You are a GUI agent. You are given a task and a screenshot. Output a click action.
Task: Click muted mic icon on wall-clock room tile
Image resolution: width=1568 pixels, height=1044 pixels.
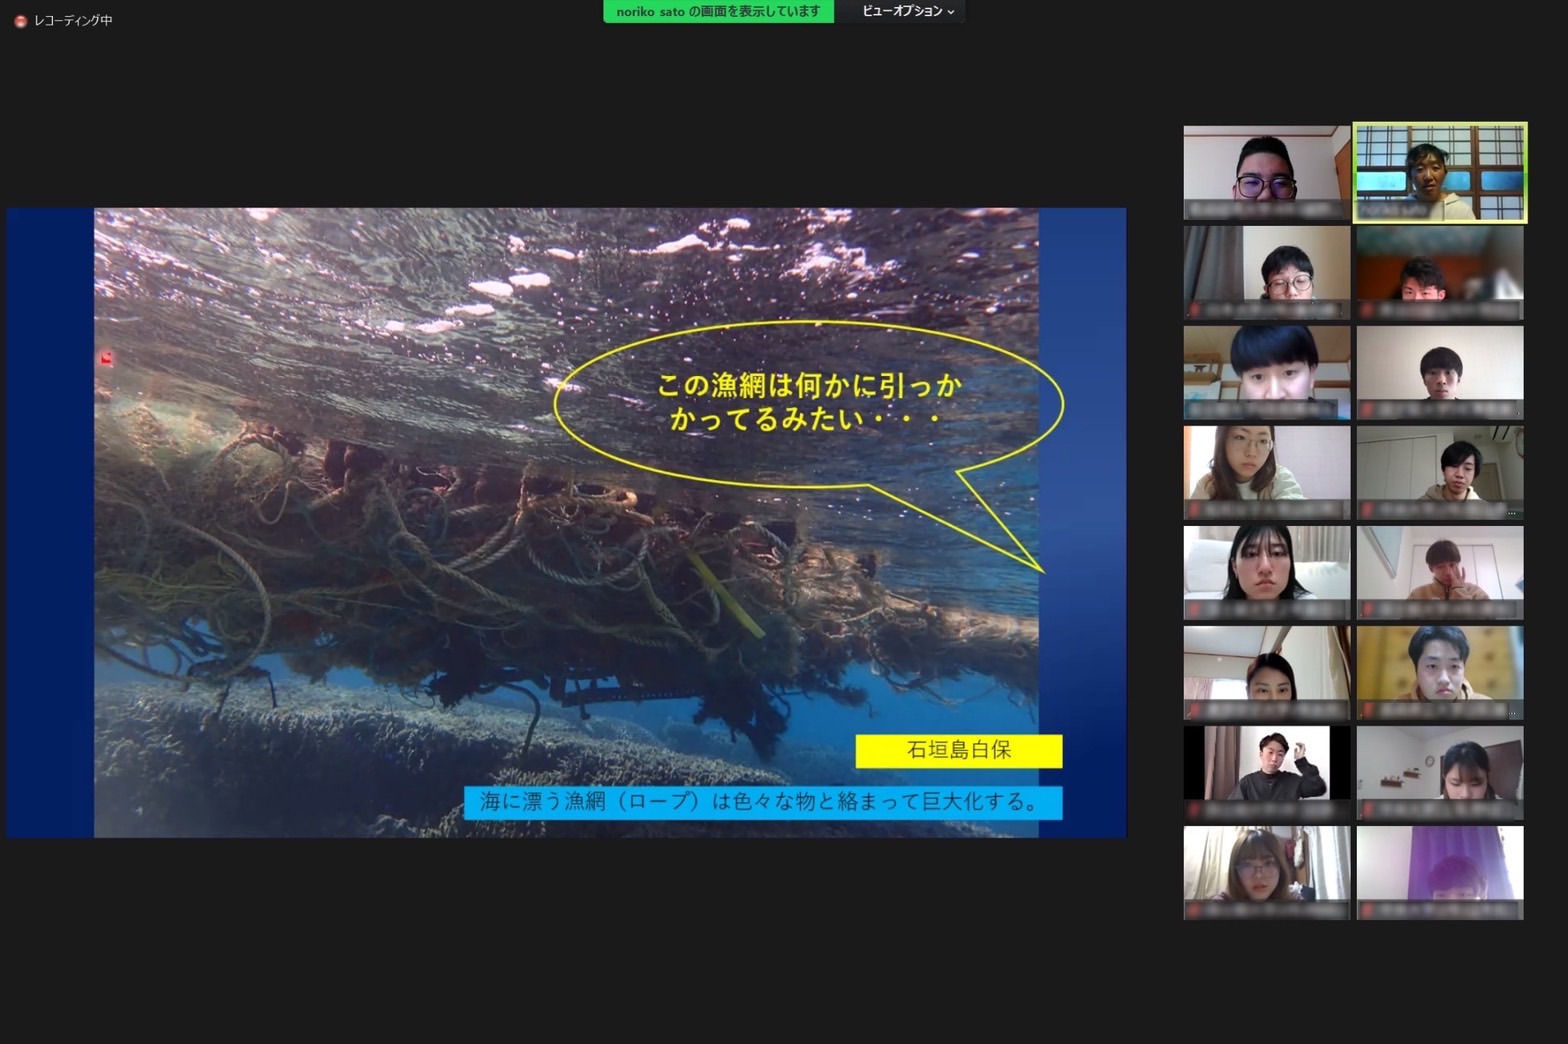pyautogui.click(x=1367, y=811)
